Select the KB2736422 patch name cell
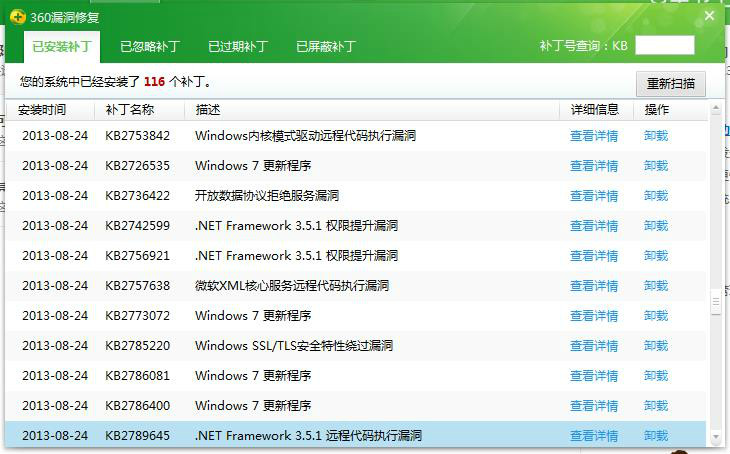Viewport: 730px width, 454px height. (137, 196)
